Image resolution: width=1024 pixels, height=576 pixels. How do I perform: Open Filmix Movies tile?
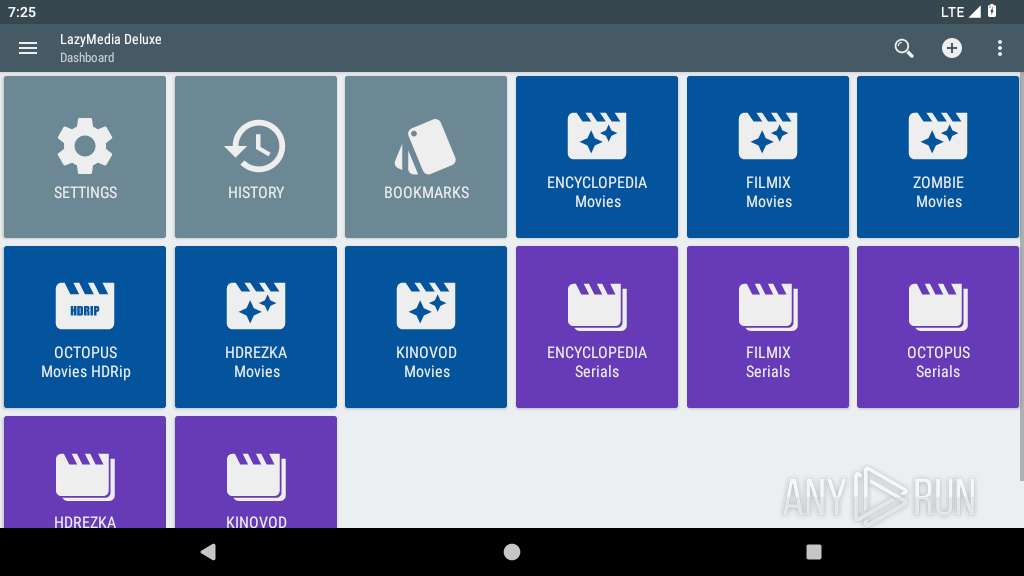pyautogui.click(x=768, y=157)
